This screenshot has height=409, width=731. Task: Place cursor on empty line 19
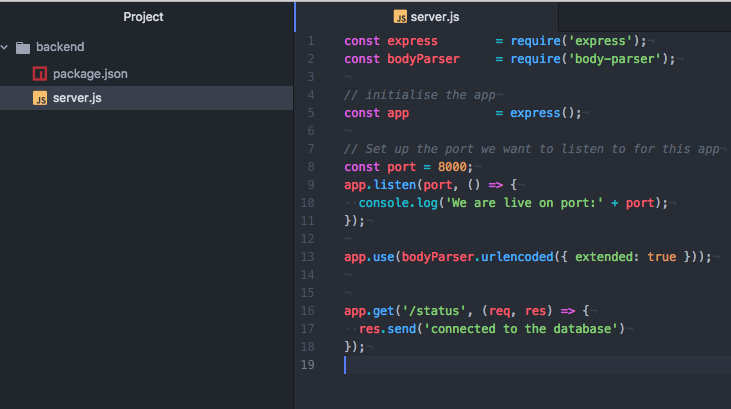coord(537,365)
